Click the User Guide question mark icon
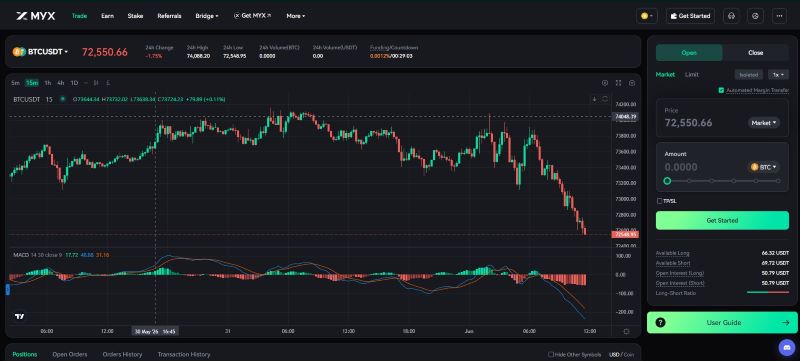800x361 pixels. tap(660, 322)
